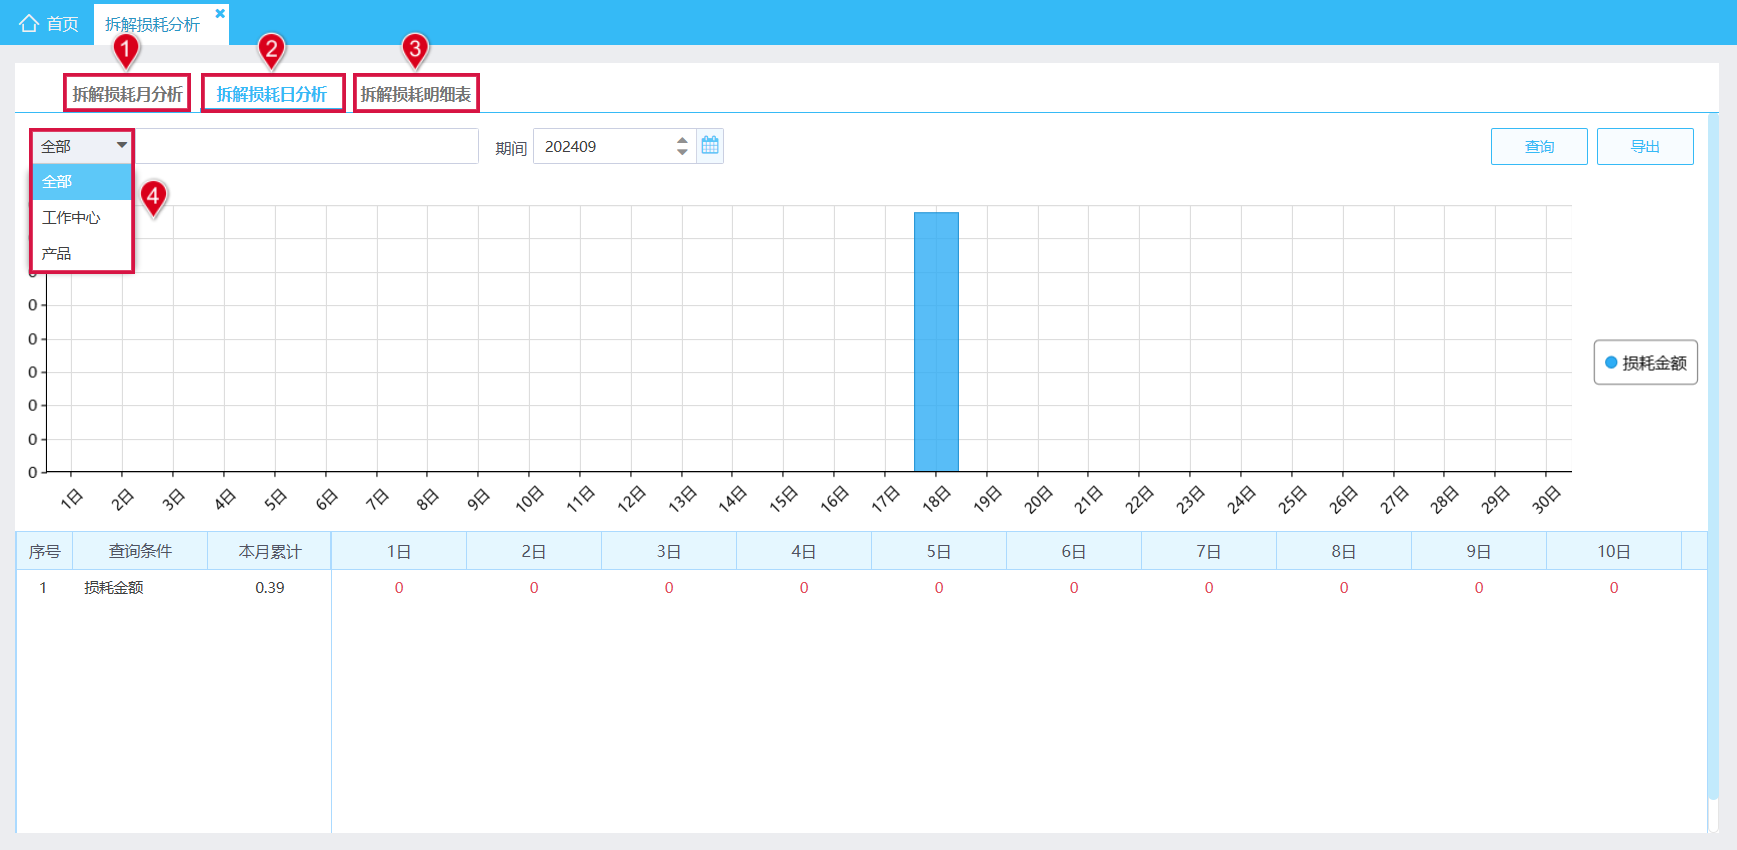
Task: Click the blue bar for 18日
Action: 936,341
